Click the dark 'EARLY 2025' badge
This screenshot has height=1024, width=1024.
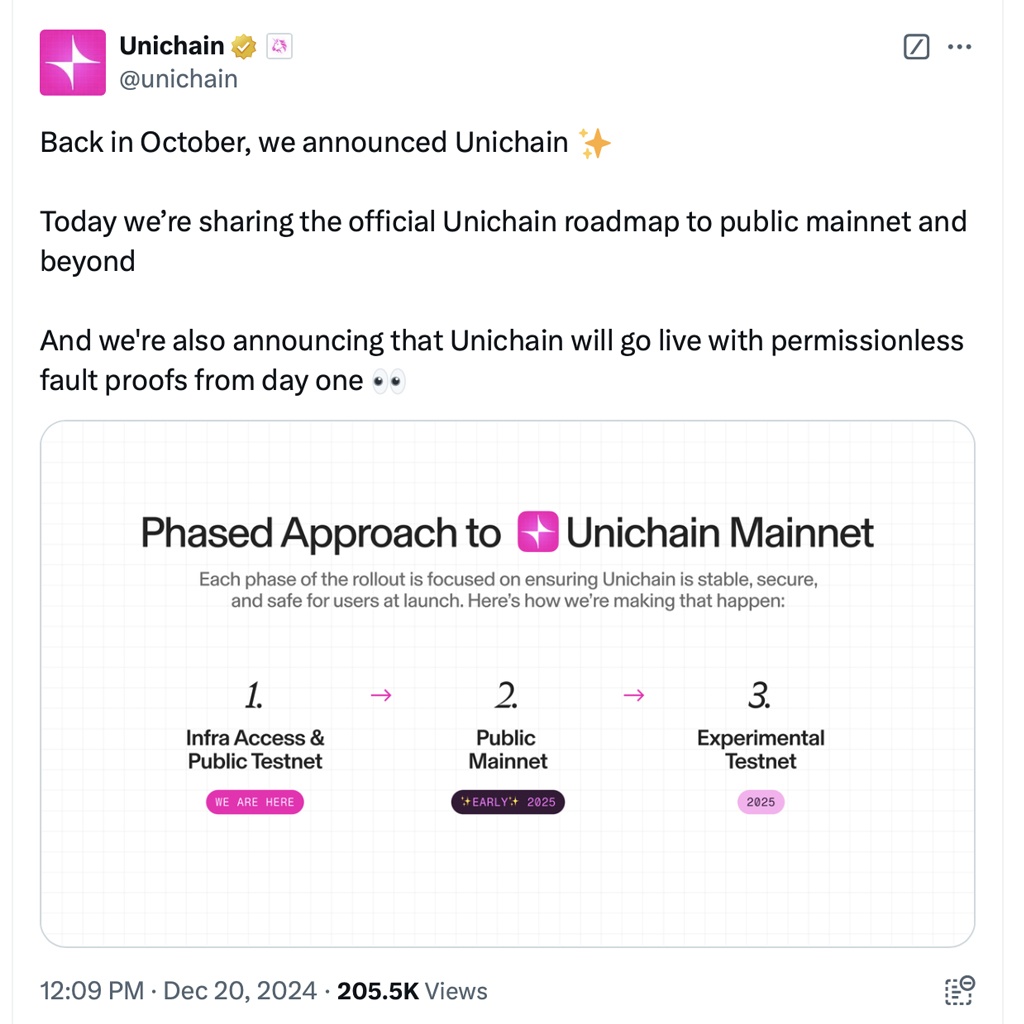[x=507, y=802]
